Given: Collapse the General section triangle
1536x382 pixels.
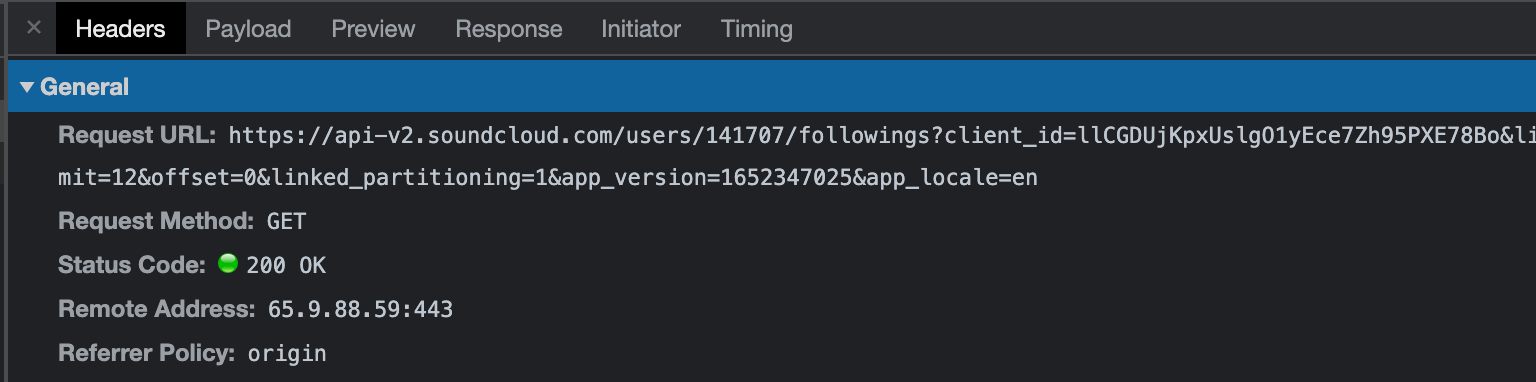Looking at the screenshot, I should click(27, 88).
